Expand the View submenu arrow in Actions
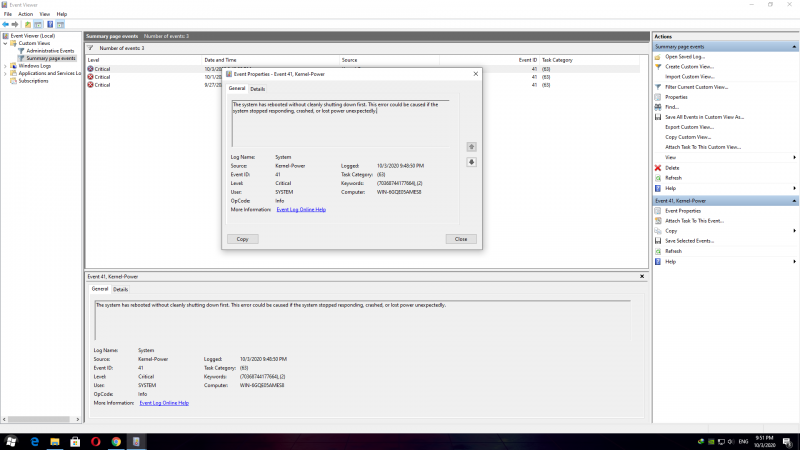This screenshot has height=450, width=800. pos(794,157)
